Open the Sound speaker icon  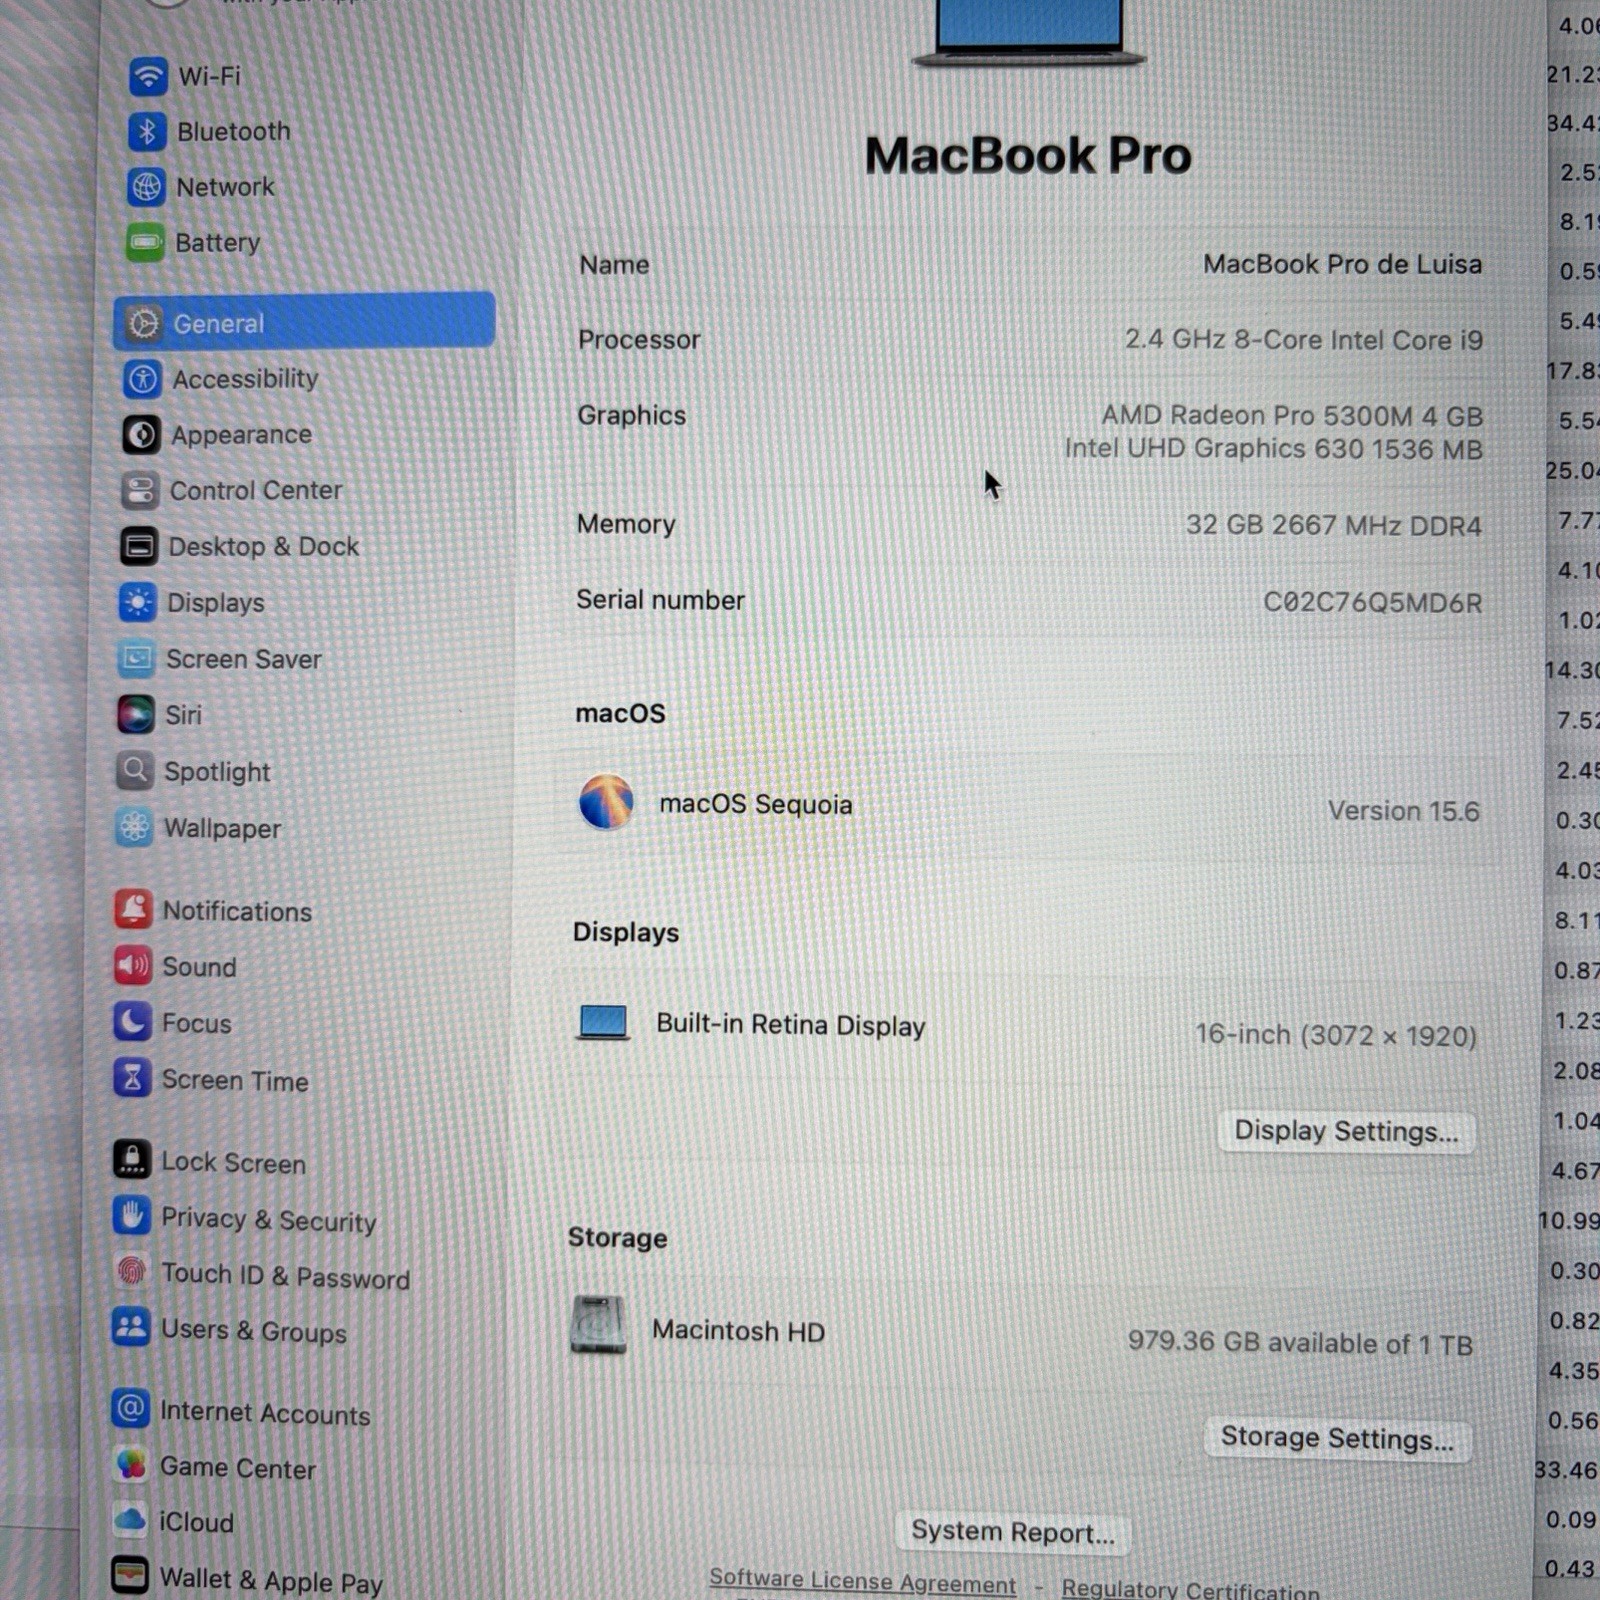pyautogui.click(x=133, y=966)
